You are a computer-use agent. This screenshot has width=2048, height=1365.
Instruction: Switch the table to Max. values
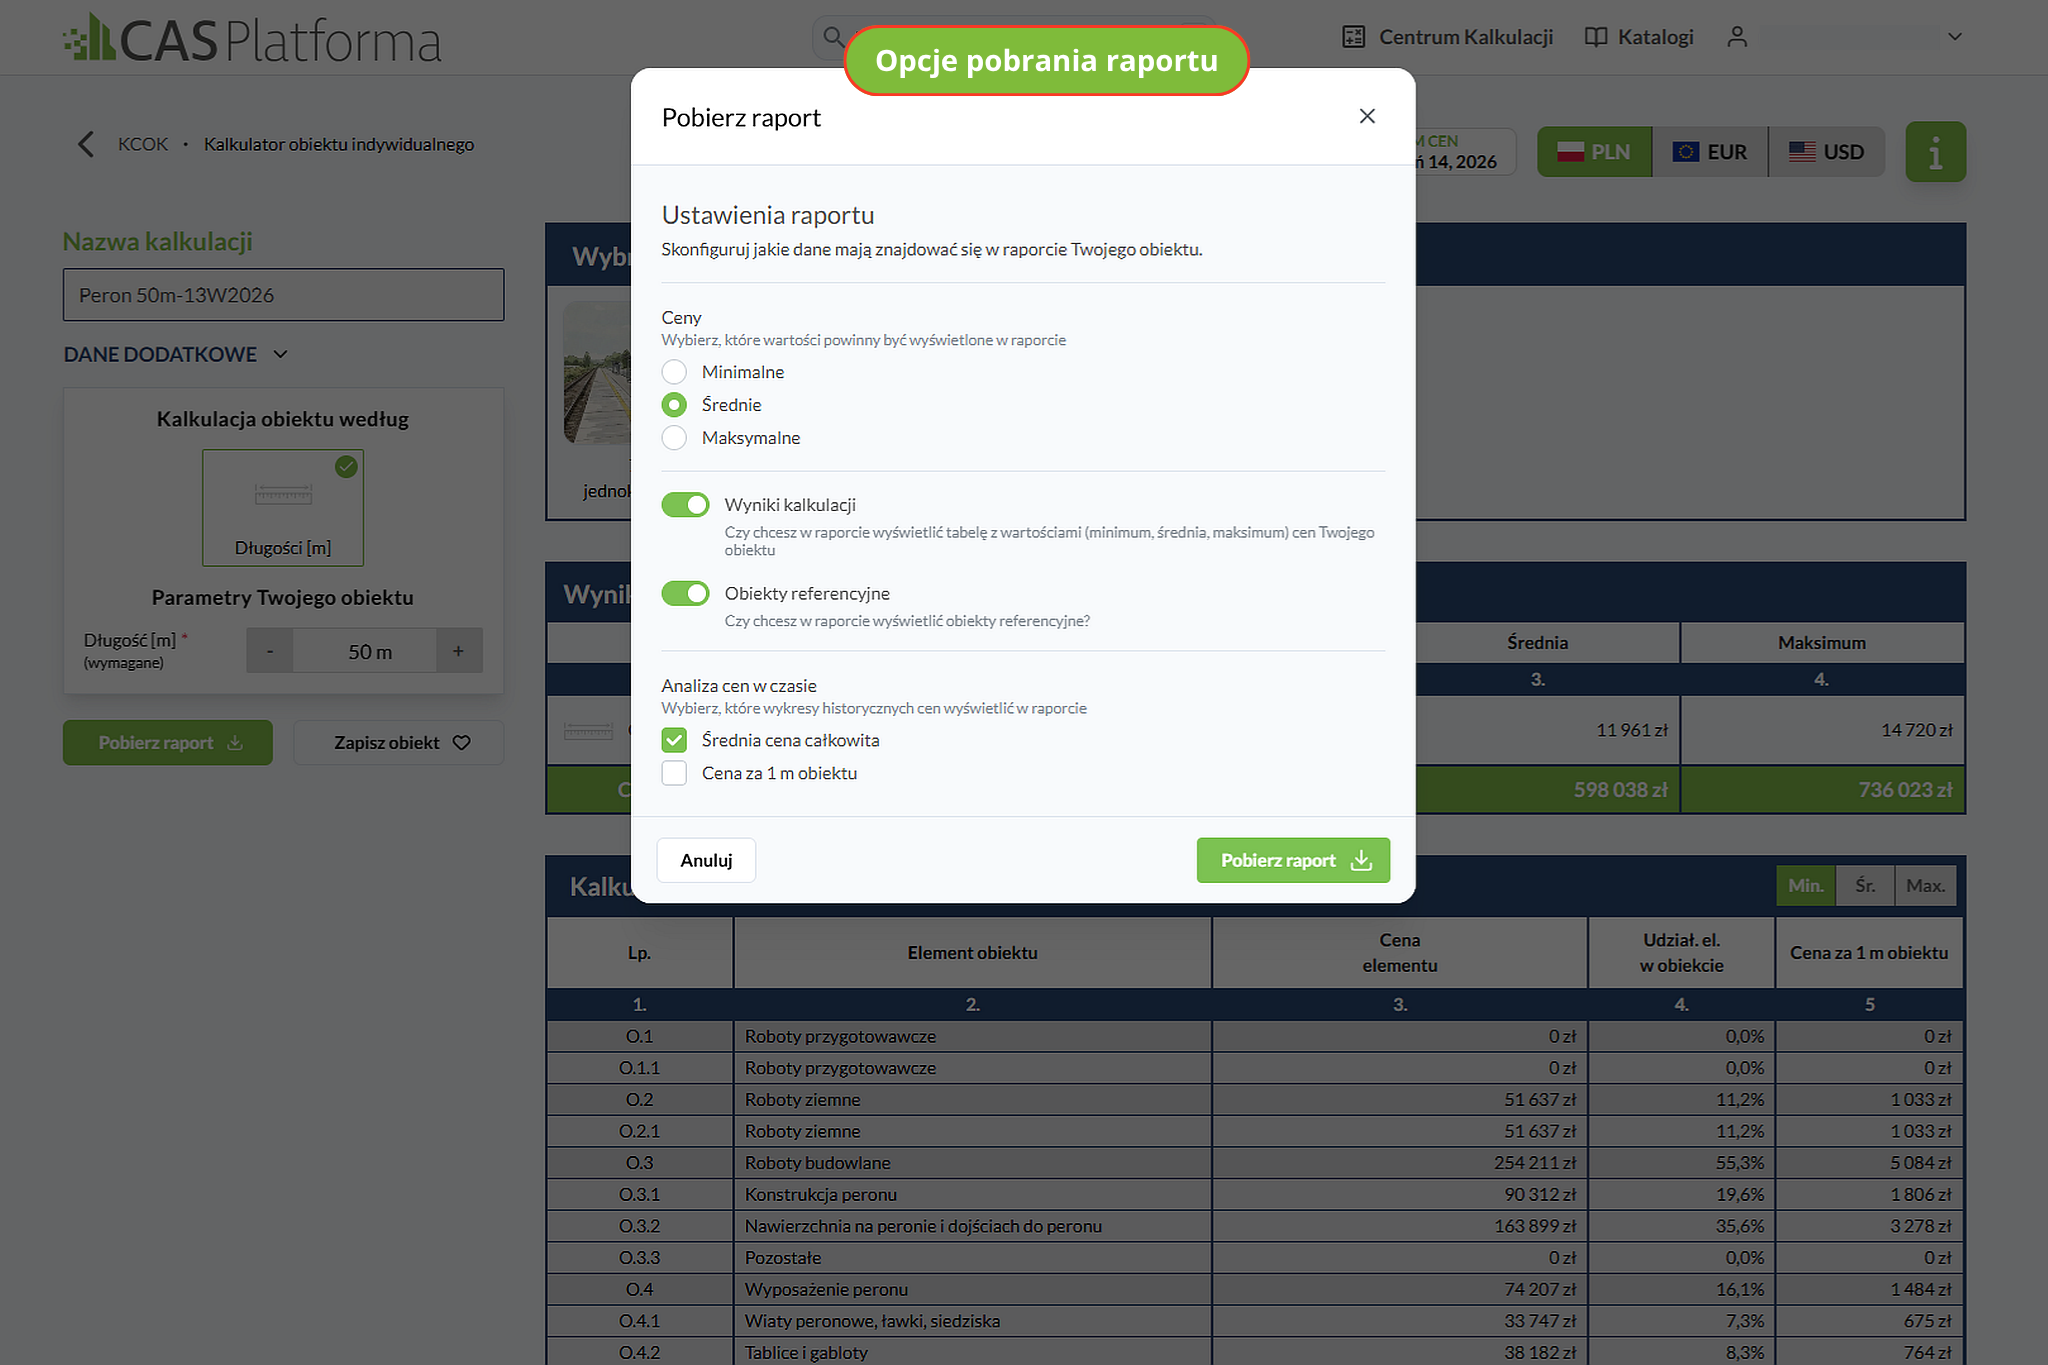(x=1925, y=886)
